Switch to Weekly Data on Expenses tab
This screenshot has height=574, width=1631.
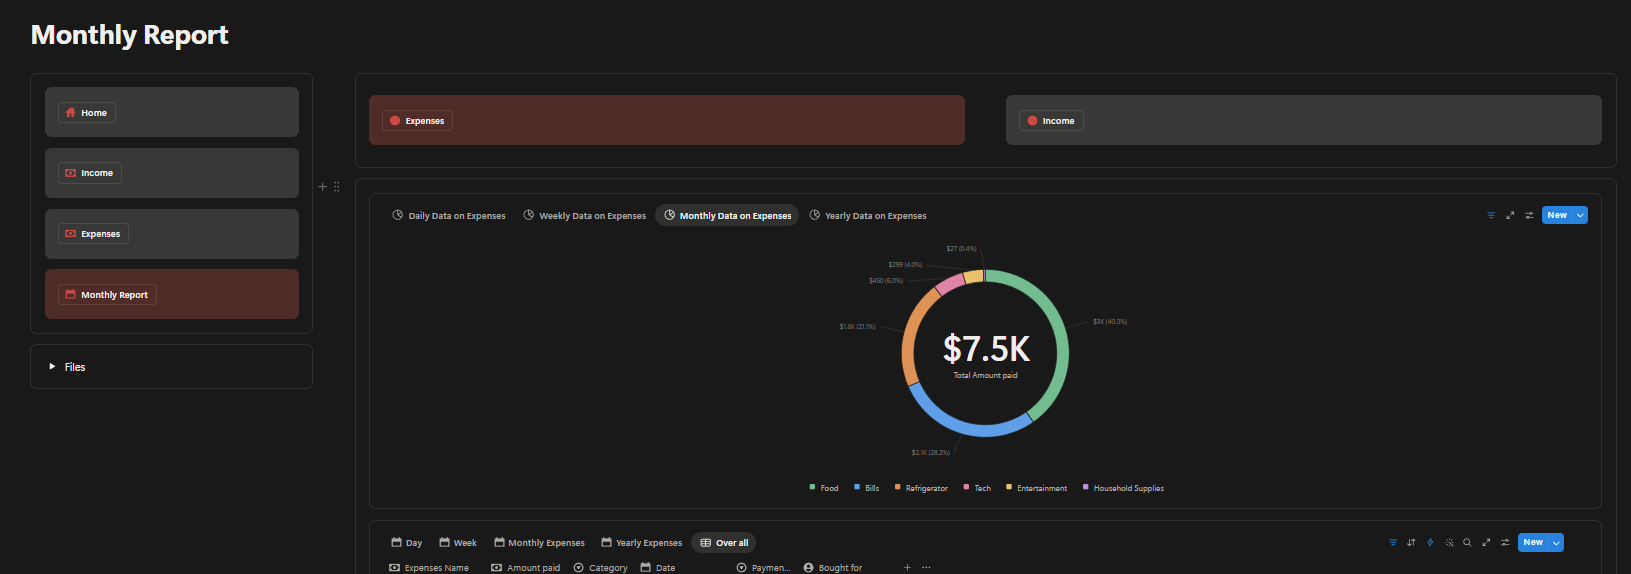[x=585, y=216]
